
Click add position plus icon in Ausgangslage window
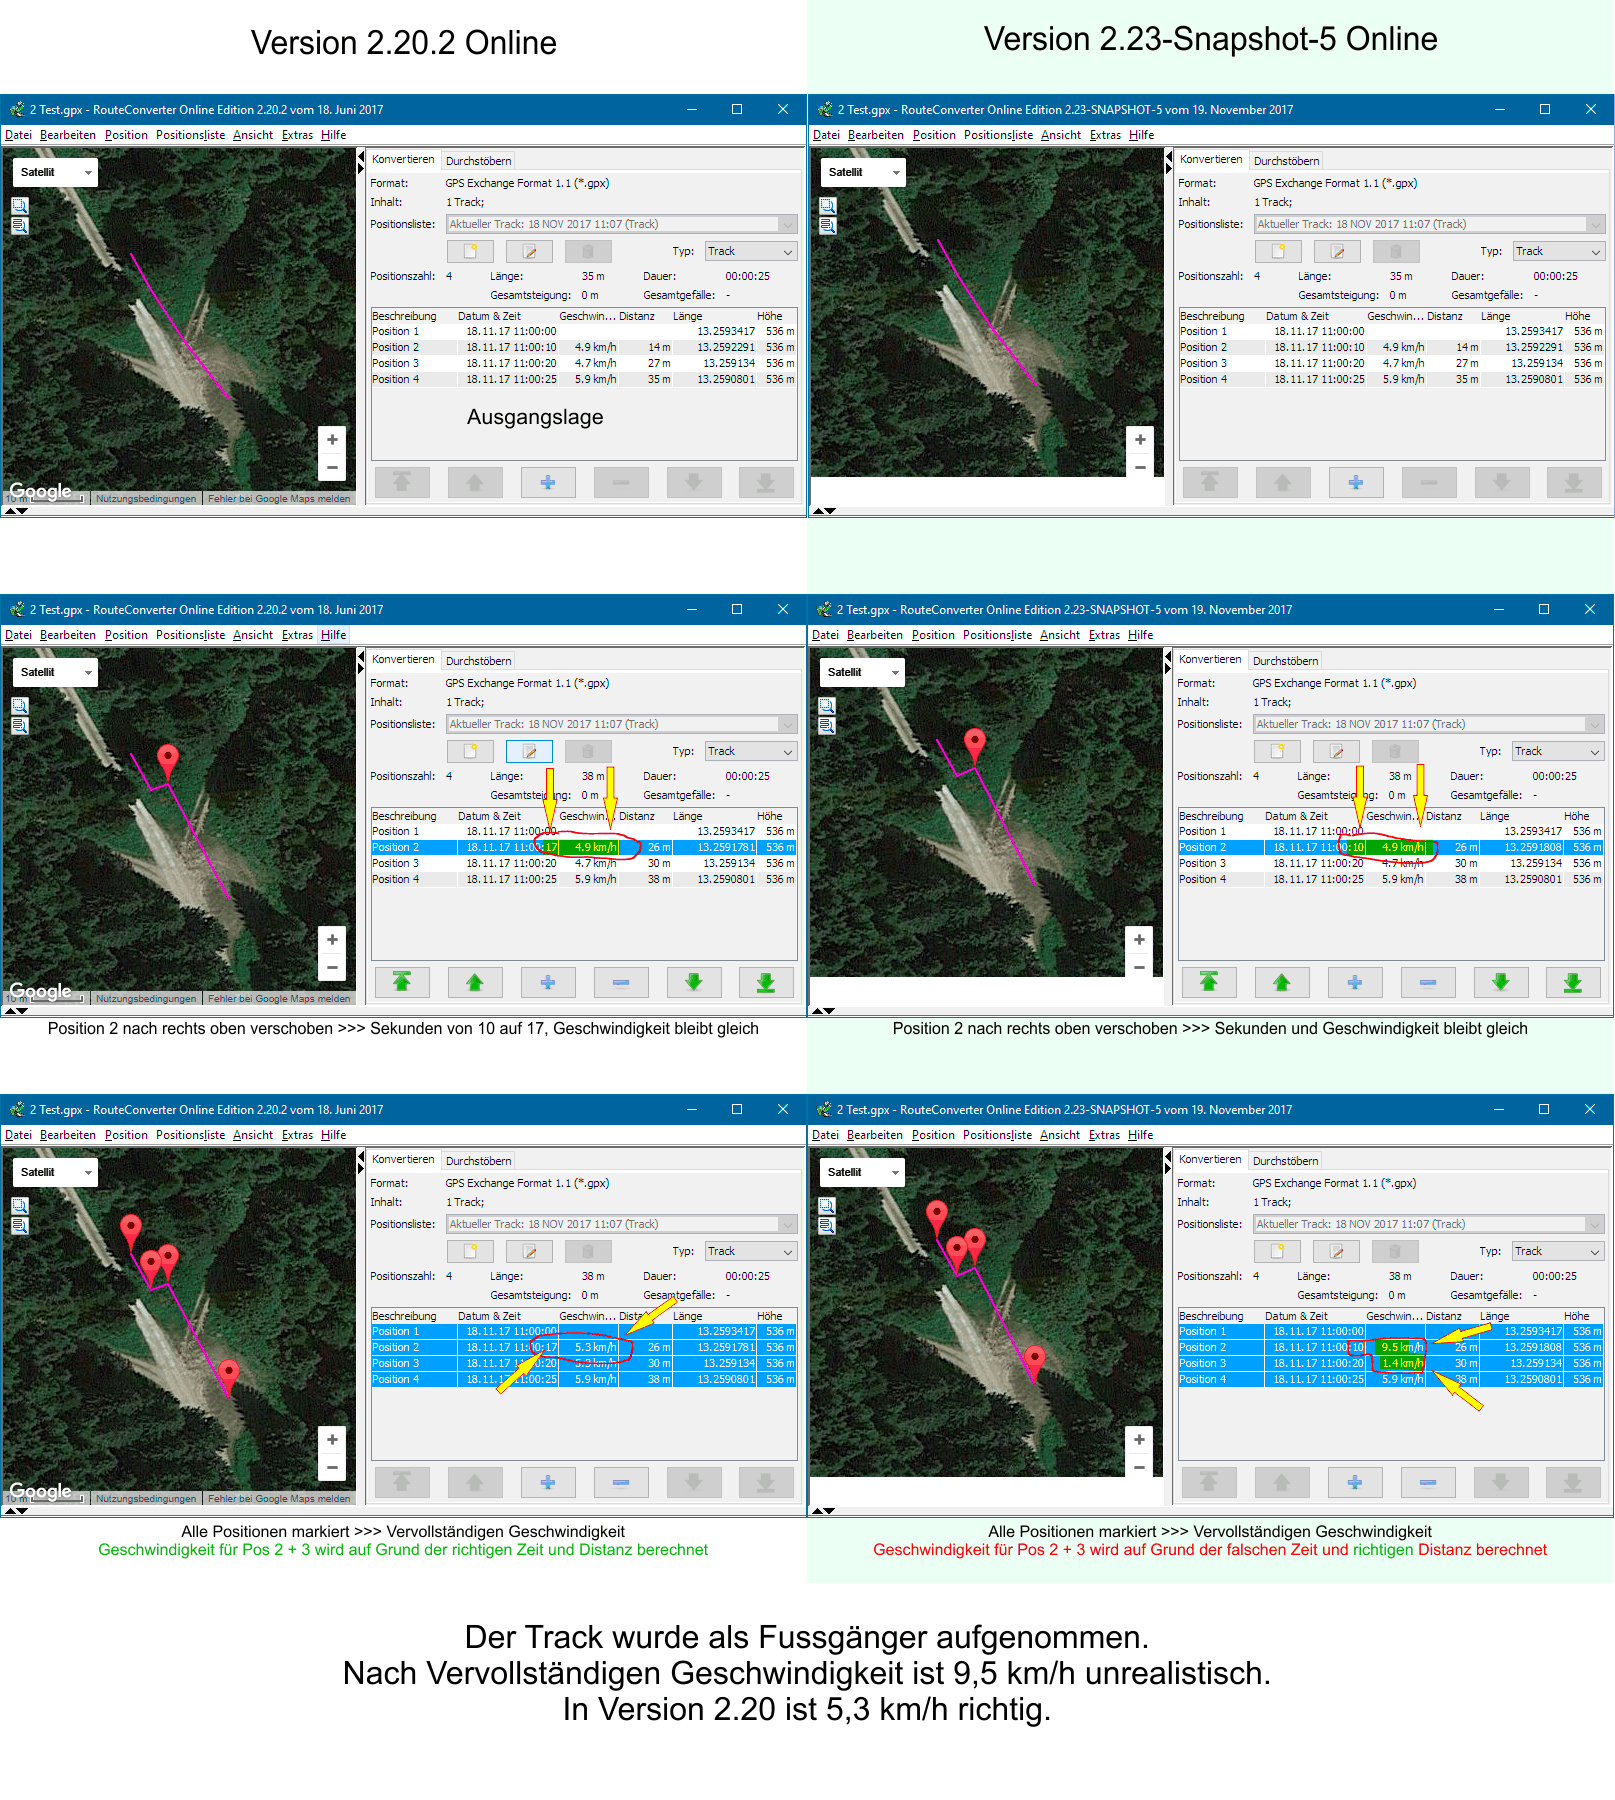[547, 483]
